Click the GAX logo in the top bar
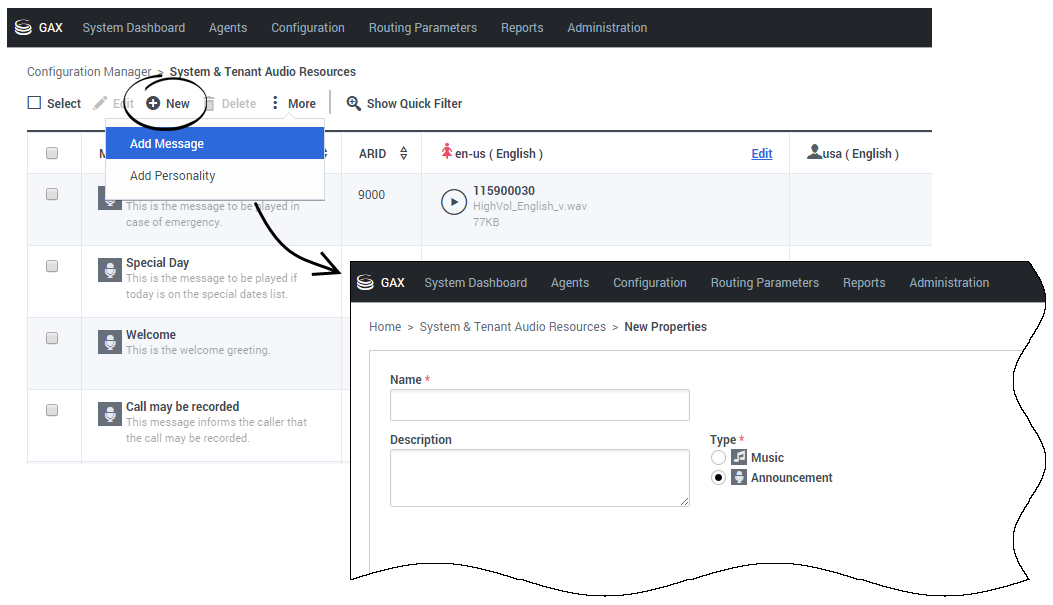Screen dimensions: 1053x605 click(38, 28)
